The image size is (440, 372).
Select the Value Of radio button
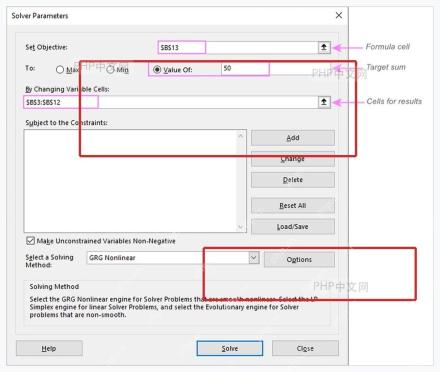[157, 69]
